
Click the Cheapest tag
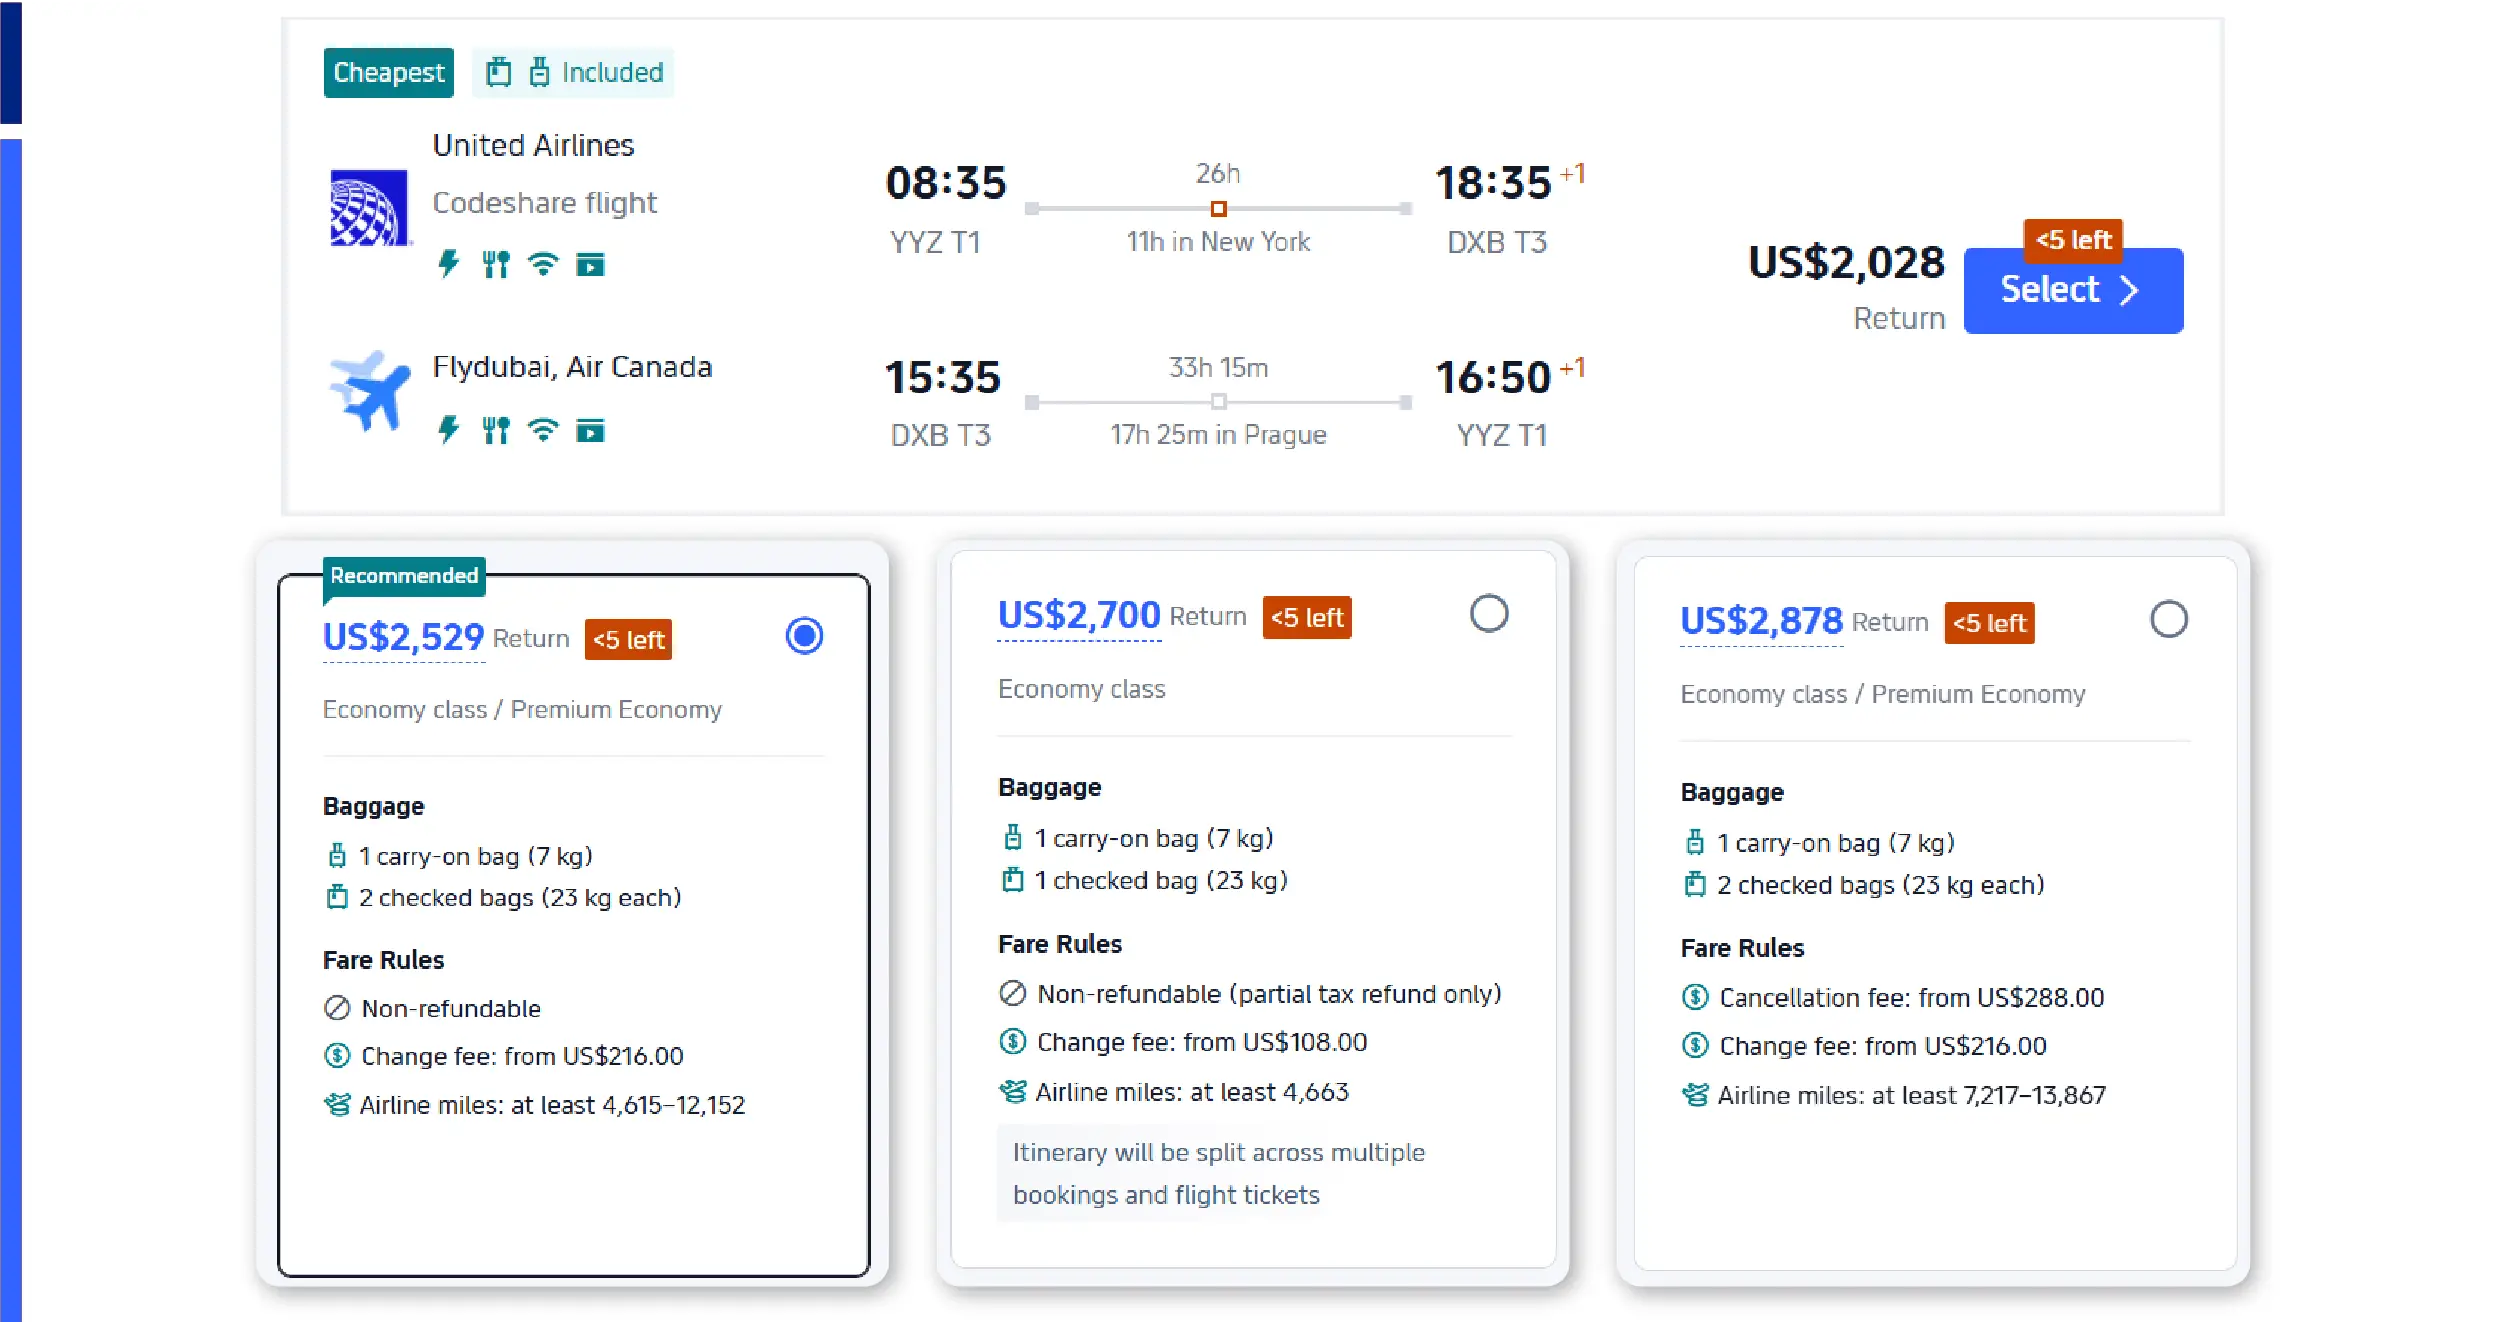pyautogui.click(x=388, y=73)
